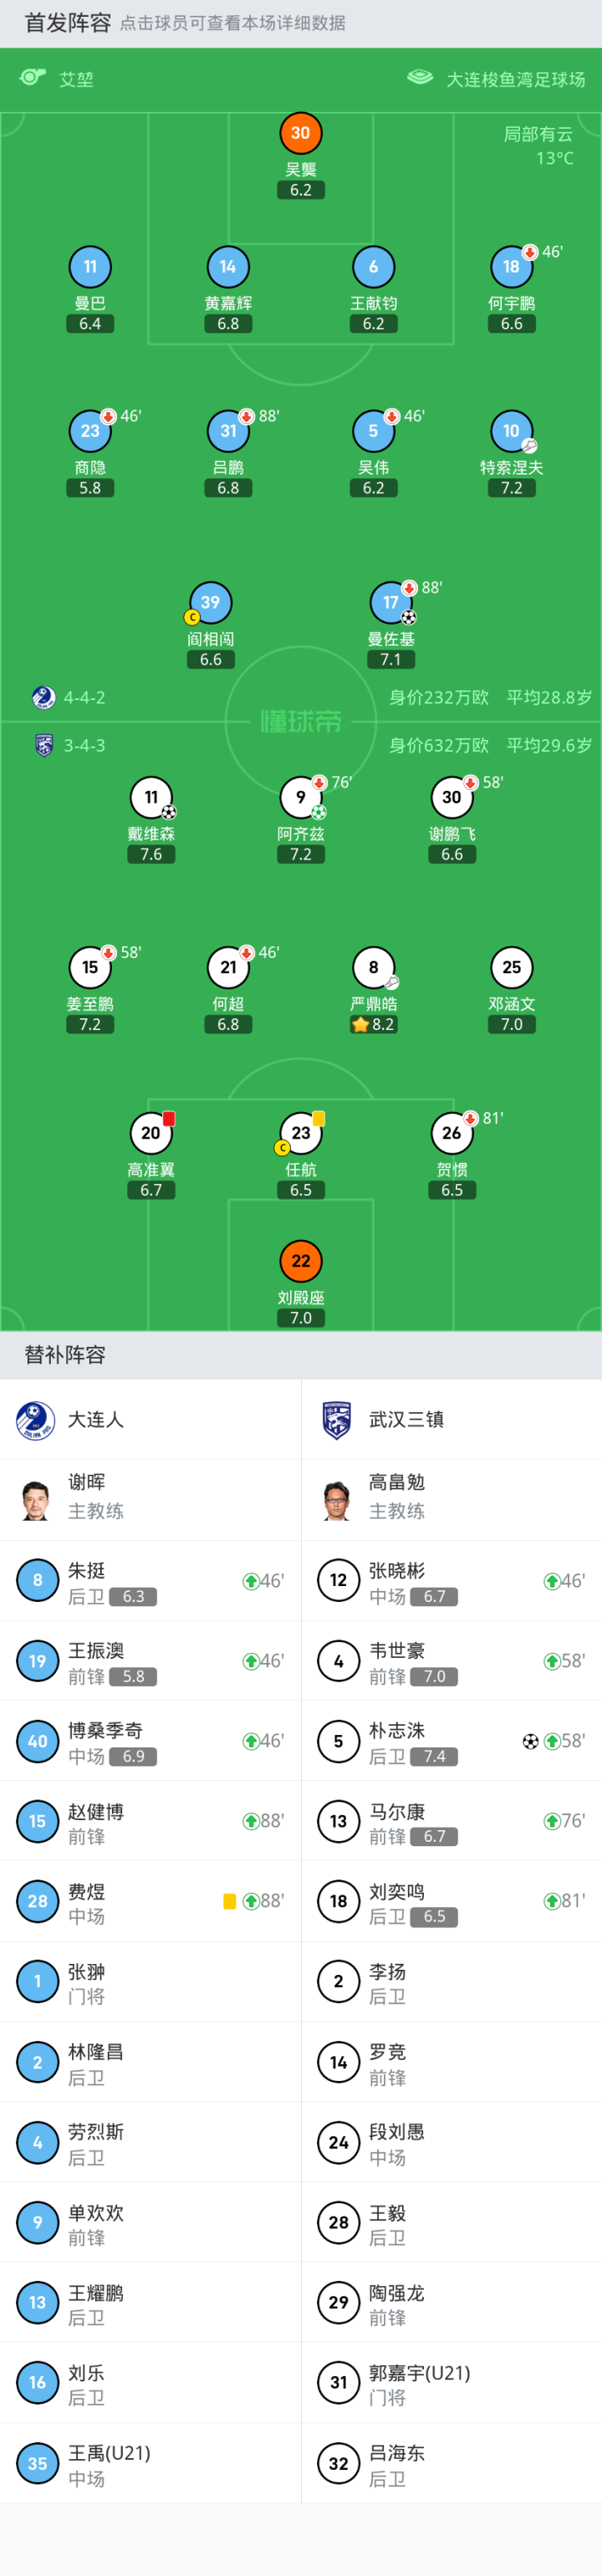The width and height of the screenshot is (602, 2576).
Task: Tap the stadium icon next to 大连梭鱼湾足球场
Action: 420,78
